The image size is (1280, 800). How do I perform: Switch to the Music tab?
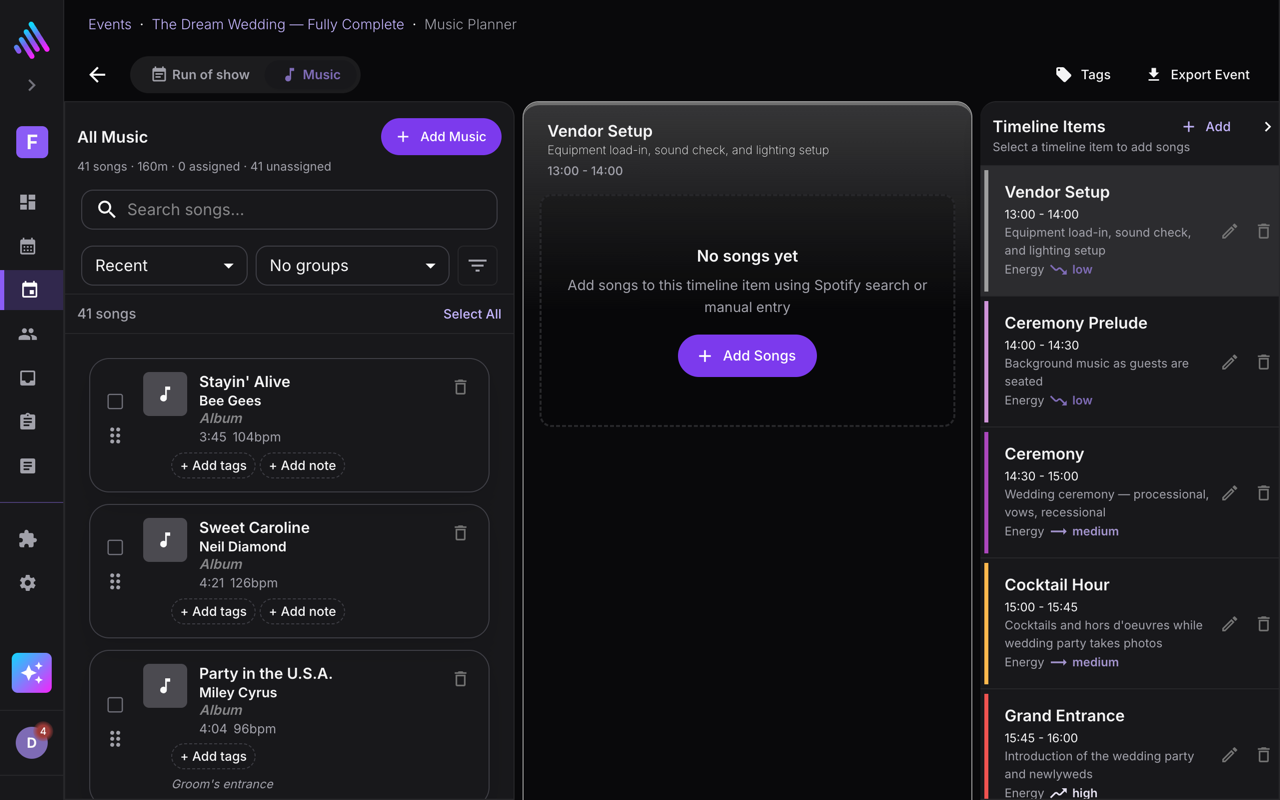(311, 75)
